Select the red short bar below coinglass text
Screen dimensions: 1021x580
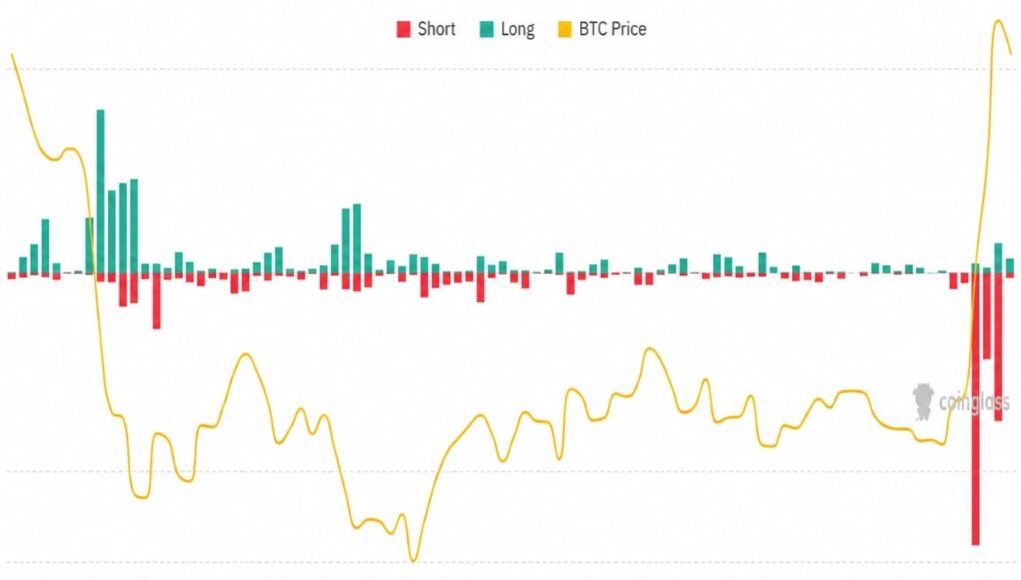click(x=998, y=347)
